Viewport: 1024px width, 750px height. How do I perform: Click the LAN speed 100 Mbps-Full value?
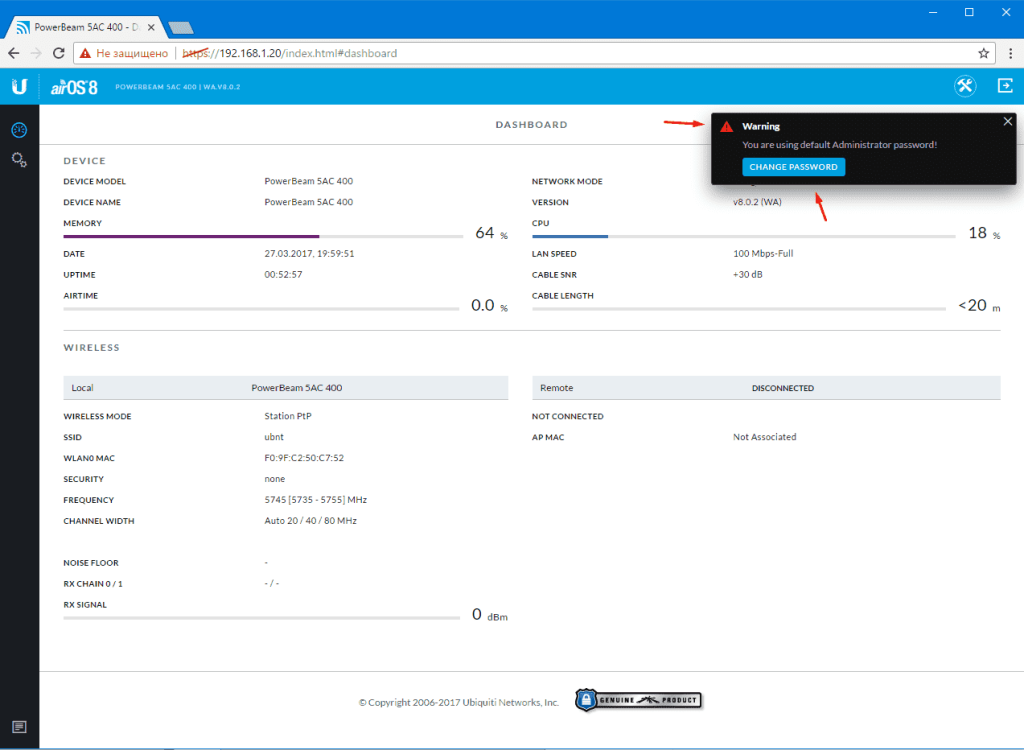[x=763, y=253]
